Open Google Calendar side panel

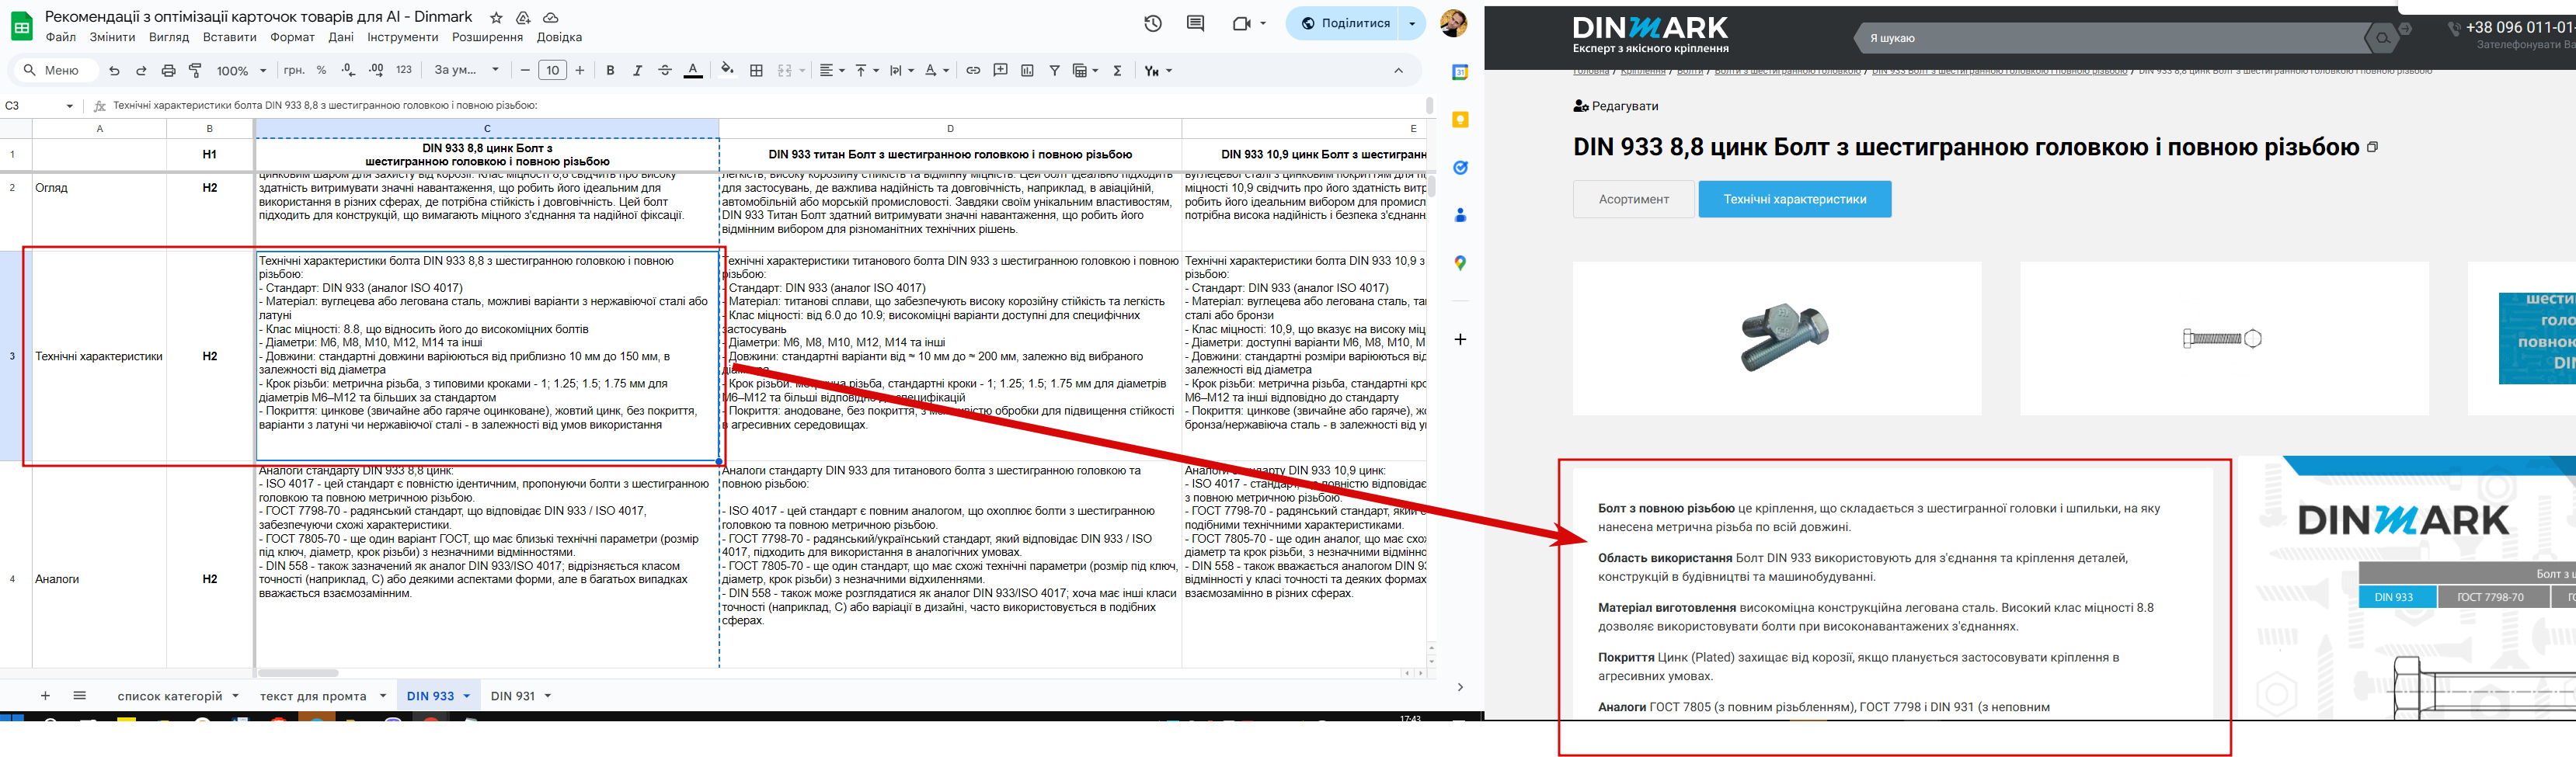click(x=1460, y=72)
